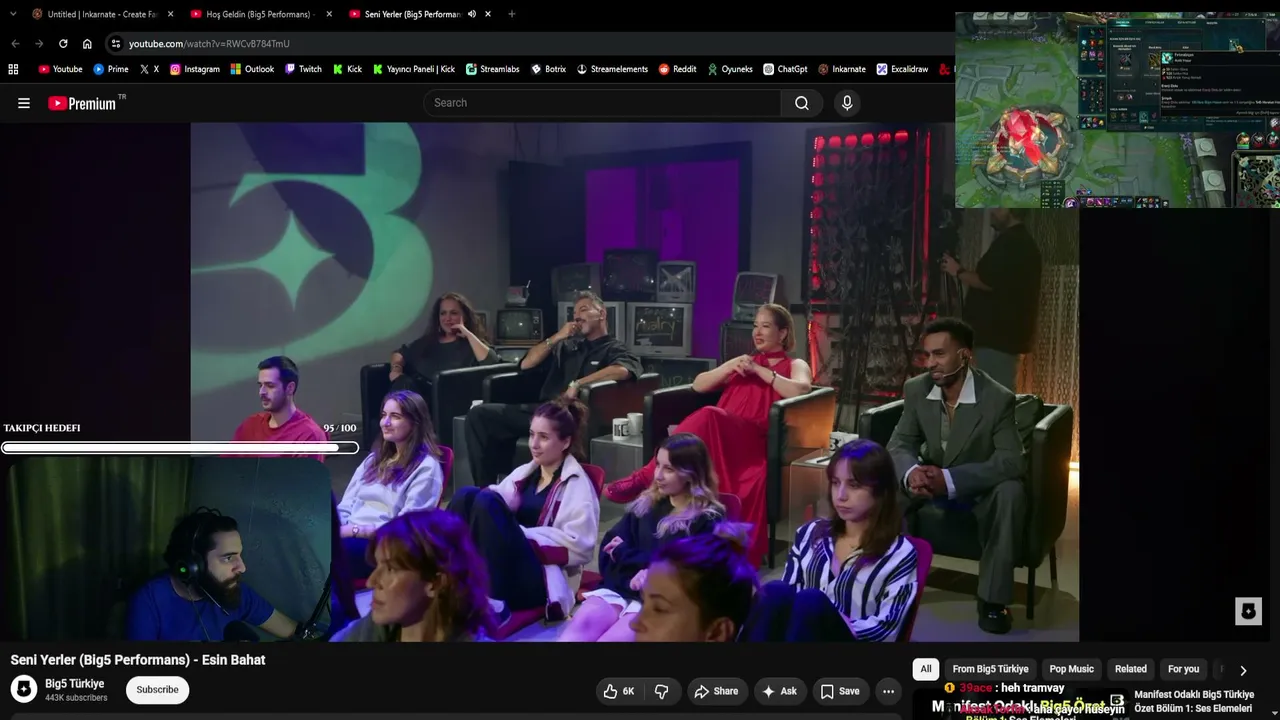The height and width of the screenshot is (720, 1280).
Task: Open more actions menu beside Save
Action: click(888, 691)
